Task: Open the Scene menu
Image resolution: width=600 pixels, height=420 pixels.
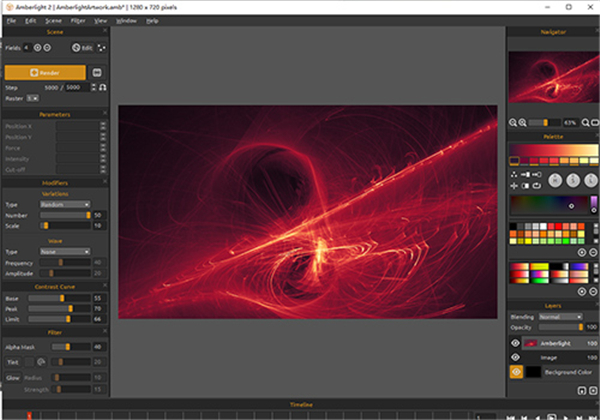Action: (53, 20)
